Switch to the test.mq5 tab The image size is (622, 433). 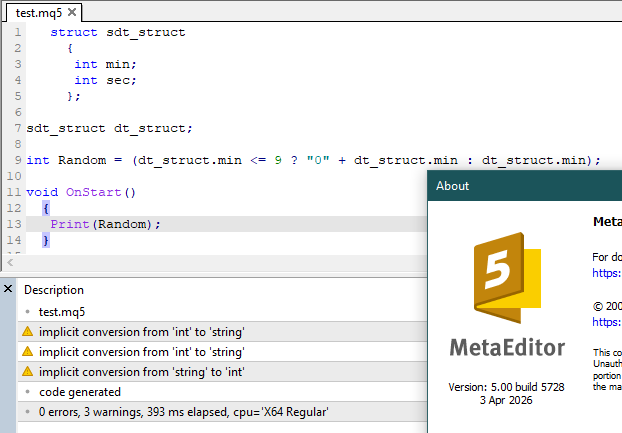point(38,14)
